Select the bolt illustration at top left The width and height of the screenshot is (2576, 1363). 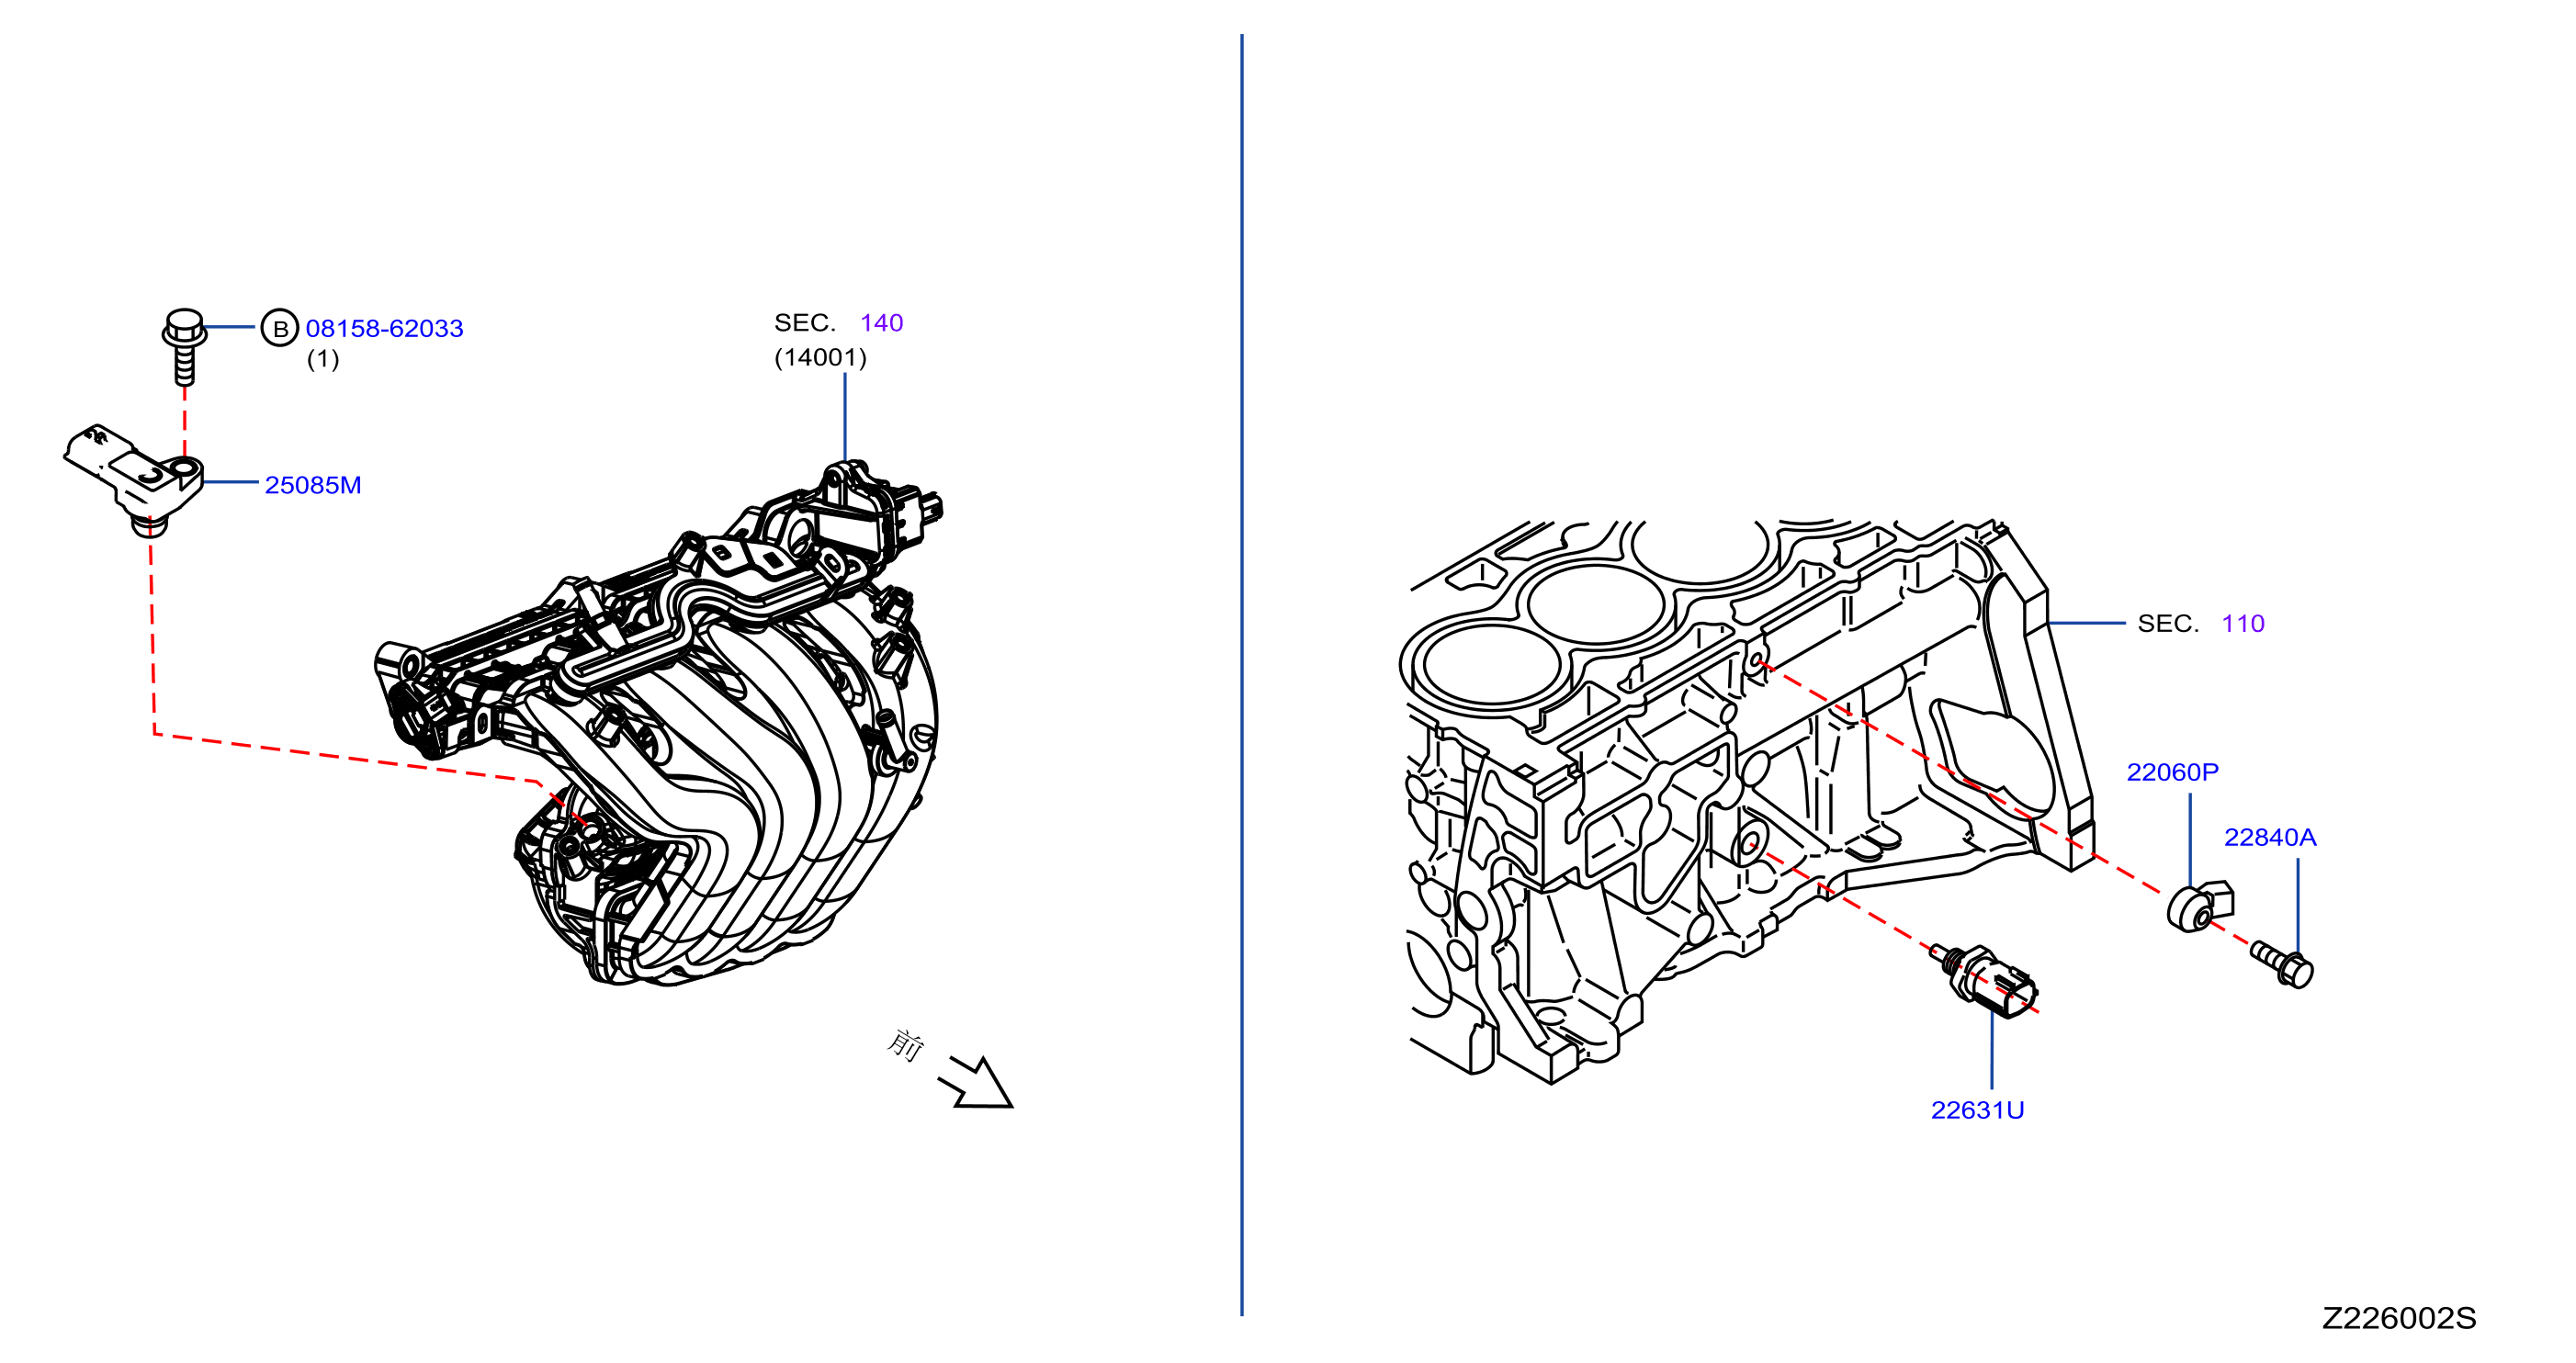coord(185,346)
